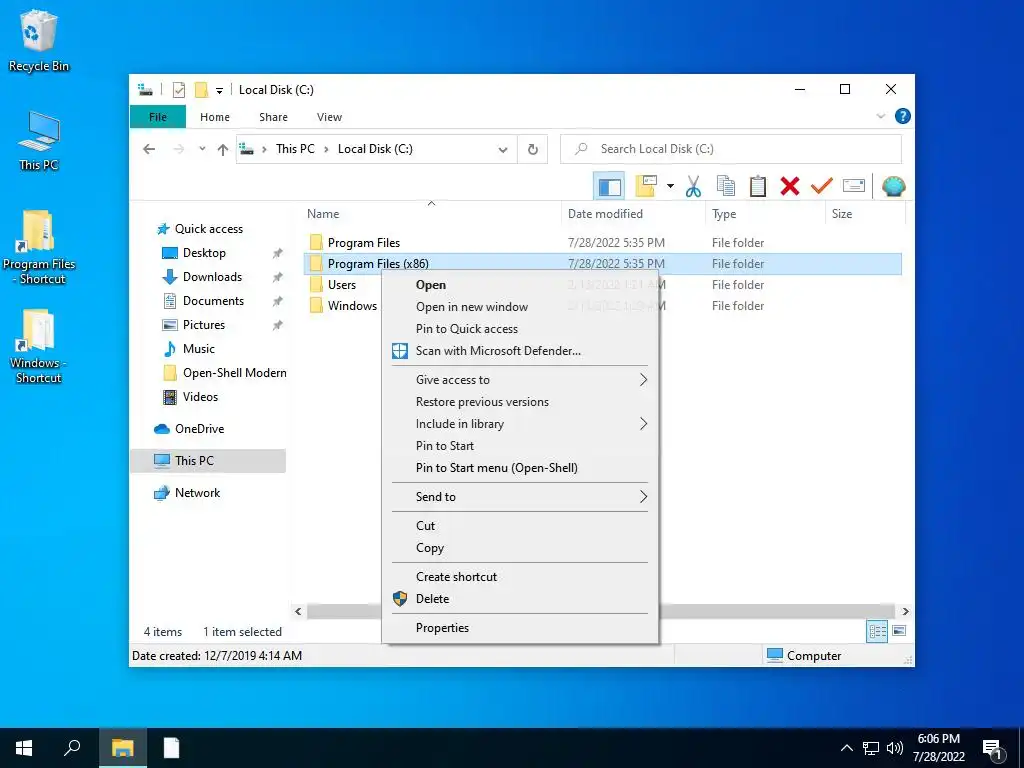Click the red X Delete toolbar icon
This screenshot has height=768, width=1024.
click(790, 187)
